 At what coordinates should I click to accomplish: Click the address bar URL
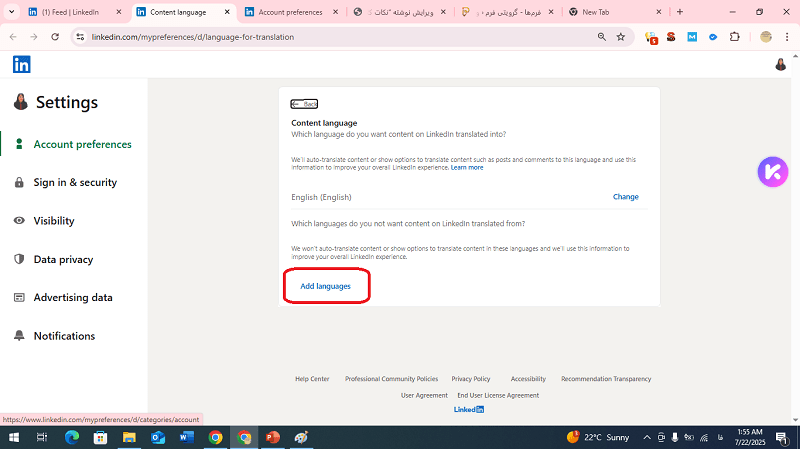(x=193, y=37)
